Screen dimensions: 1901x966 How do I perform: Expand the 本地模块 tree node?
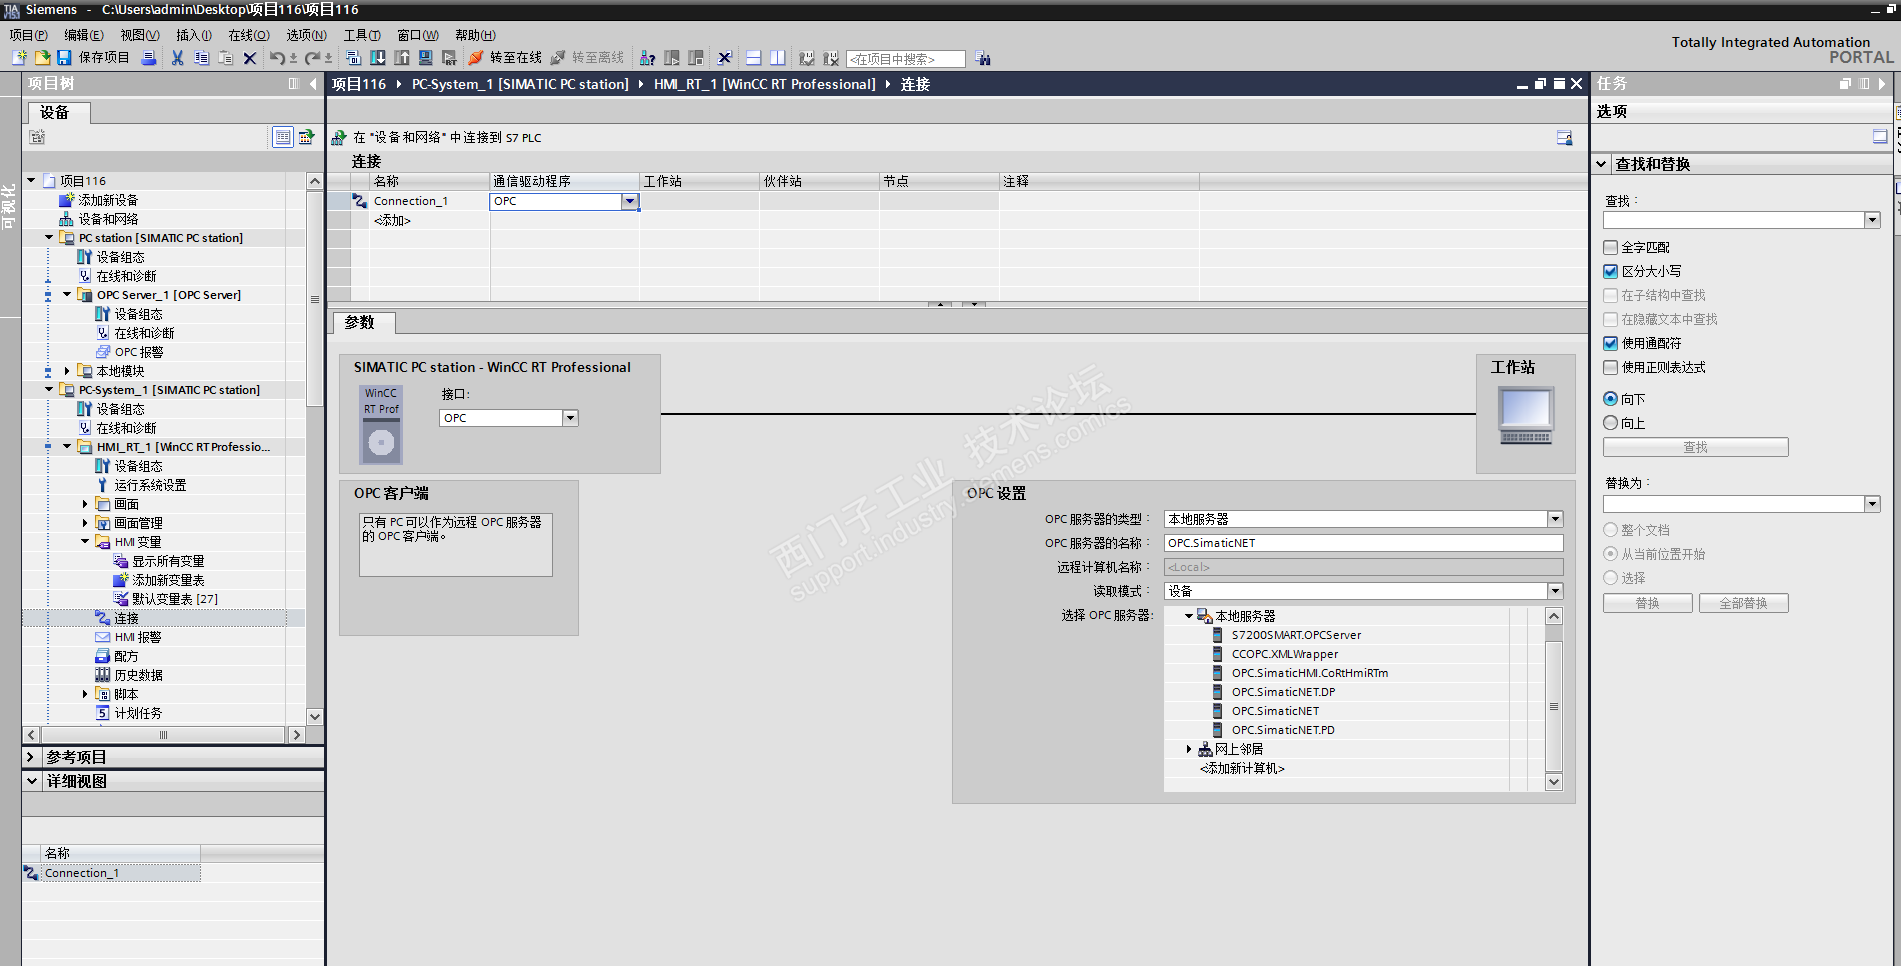(67, 371)
